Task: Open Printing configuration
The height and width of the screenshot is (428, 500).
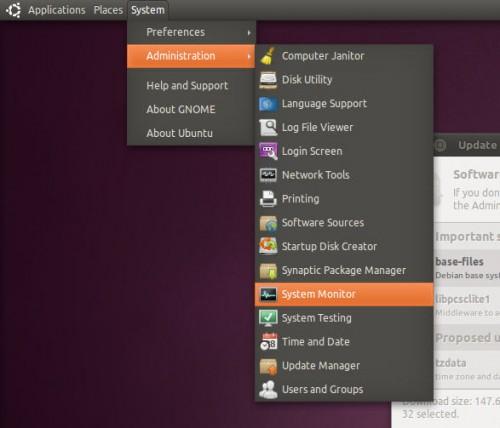Action: click(344, 199)
